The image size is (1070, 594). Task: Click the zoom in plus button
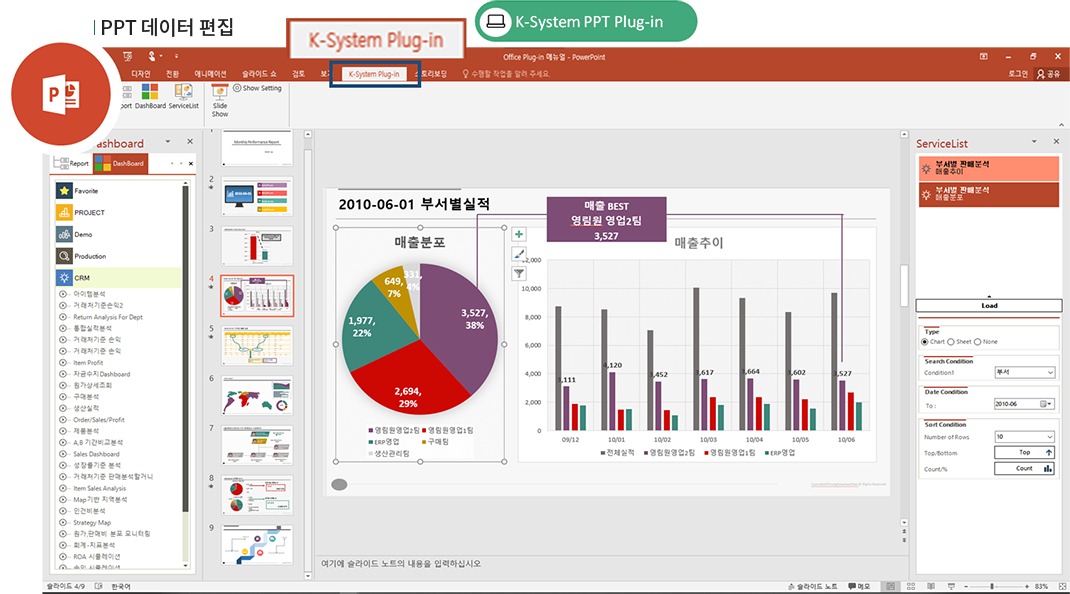pos(1027,586)
